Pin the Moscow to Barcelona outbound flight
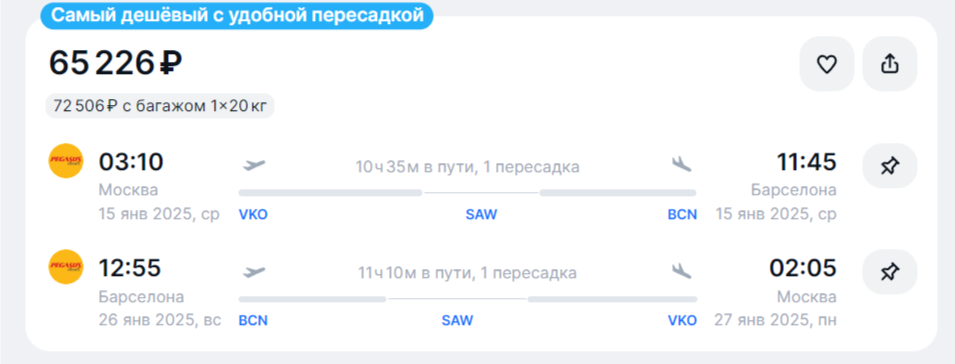The width and height of the screenshot is (955, 364). click(x=890, y=166)
